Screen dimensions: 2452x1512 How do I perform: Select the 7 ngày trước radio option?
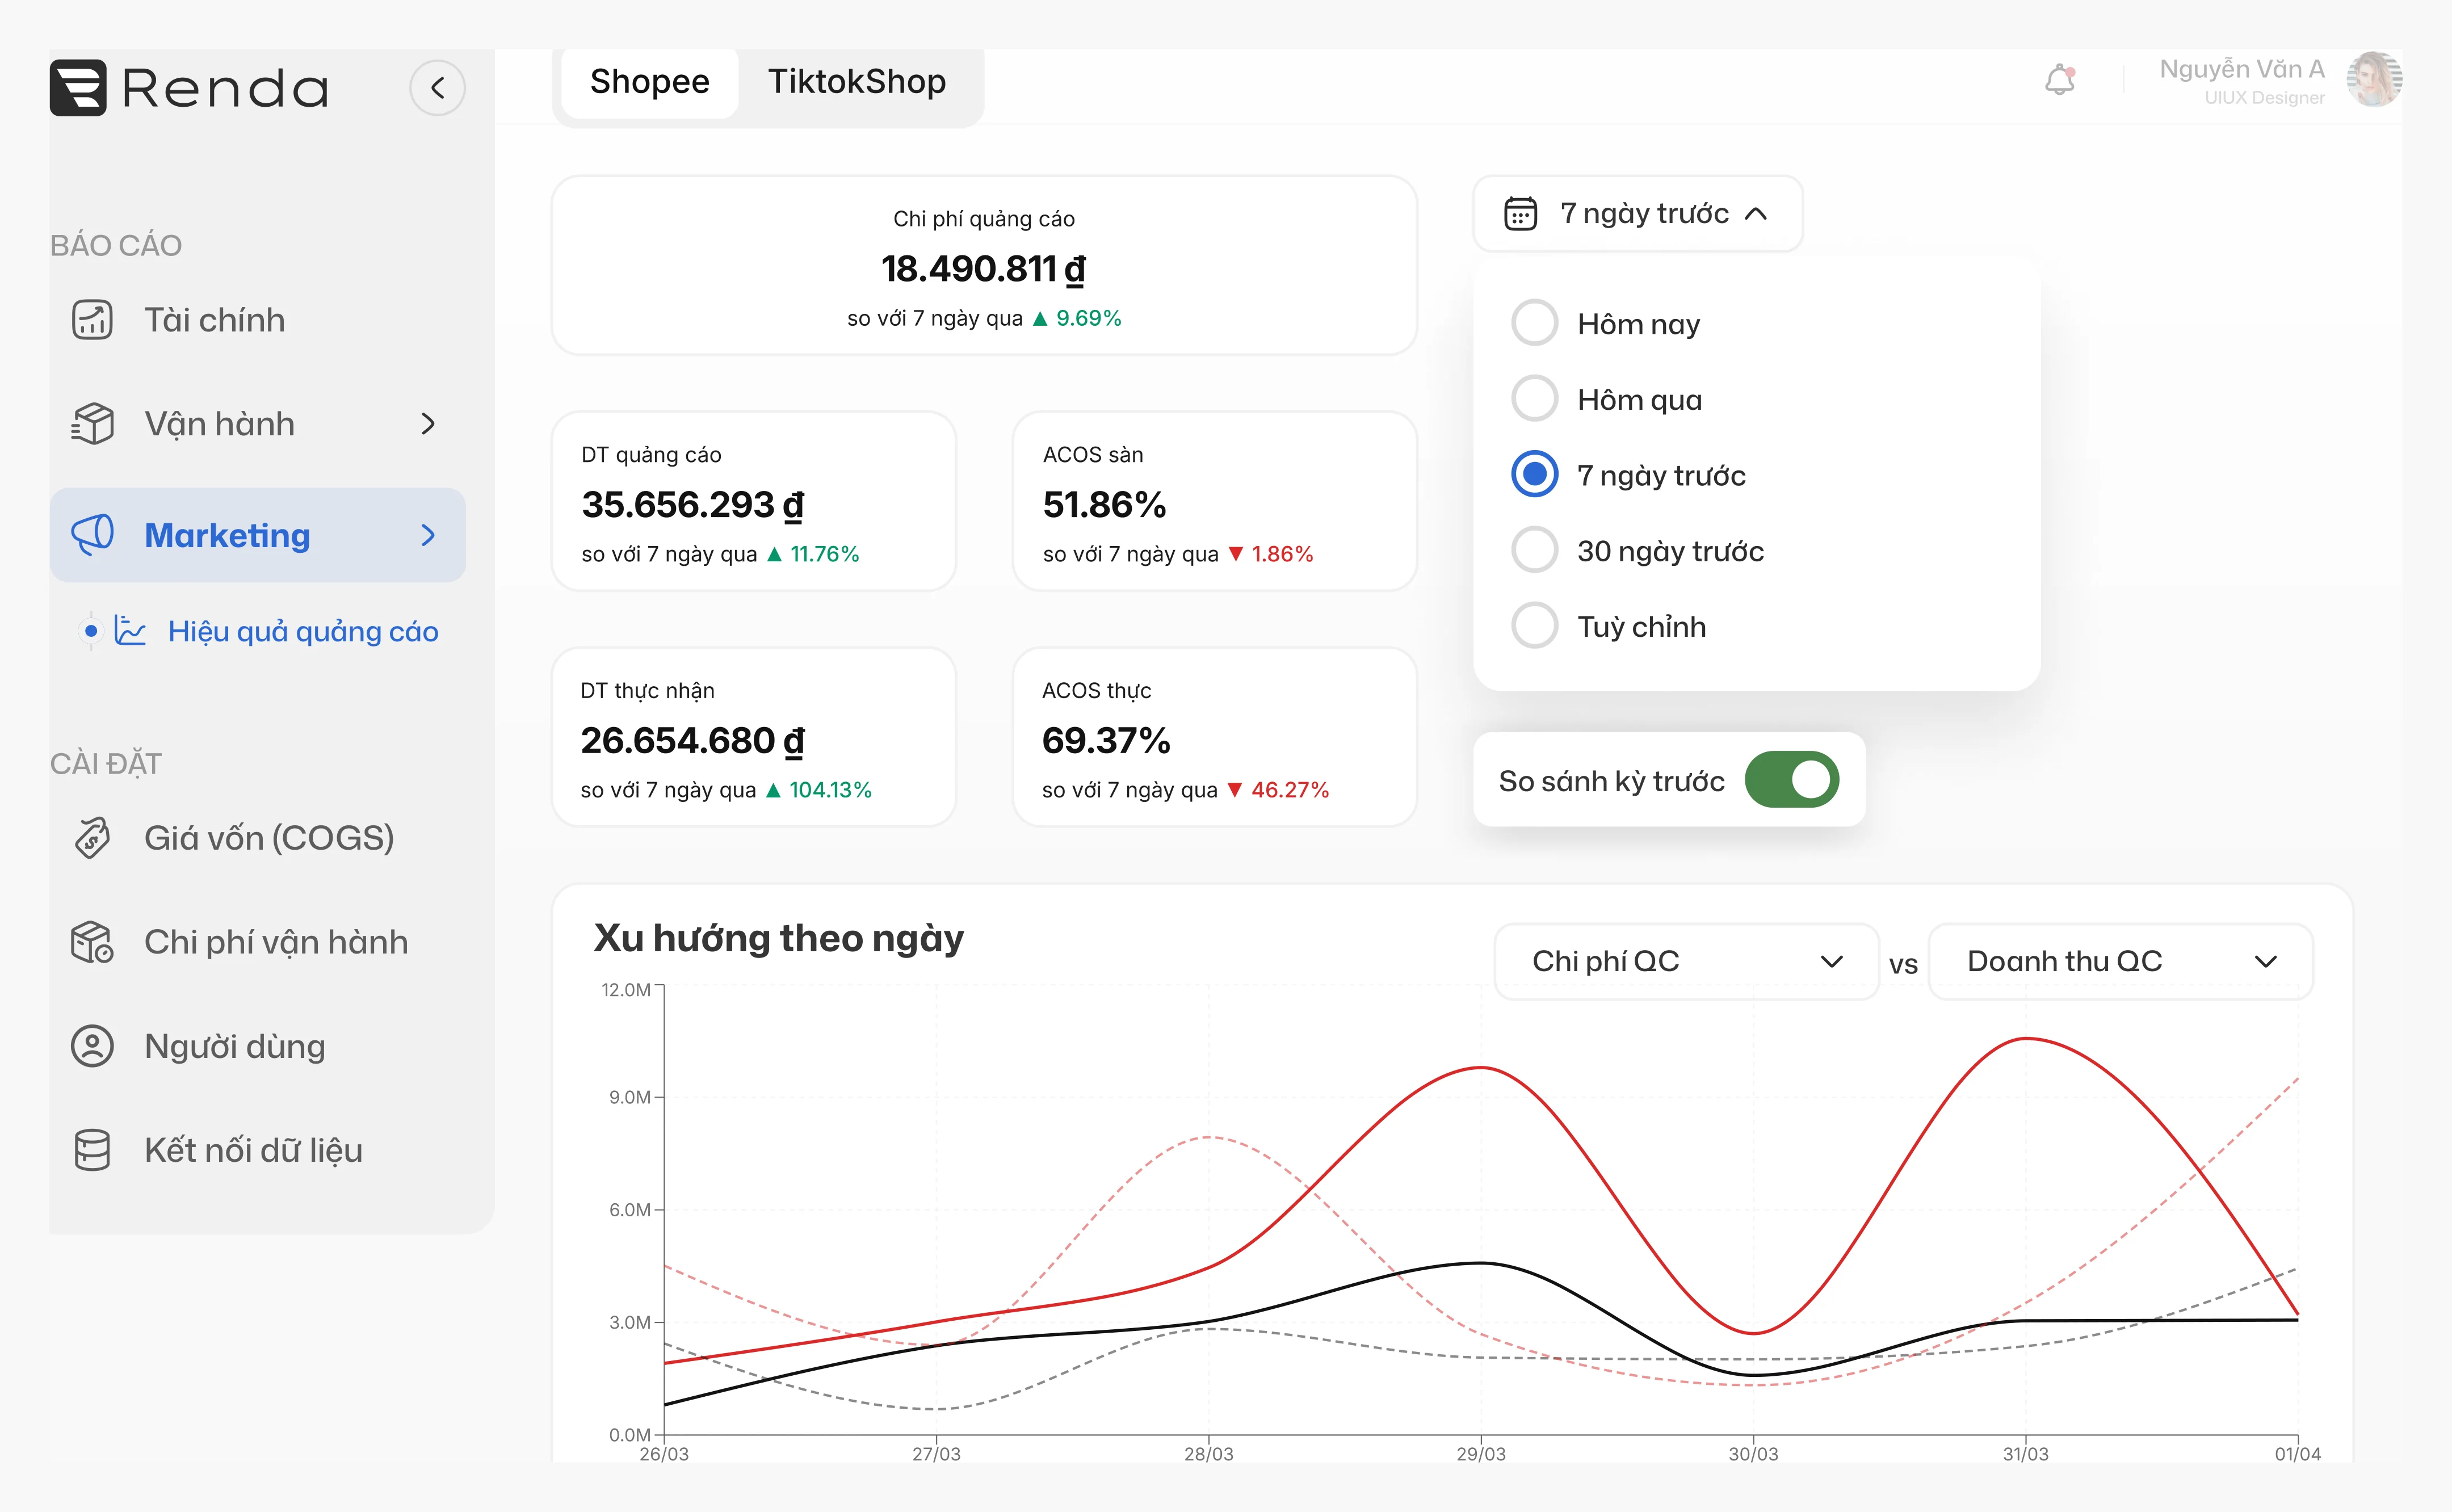[1535, 474]
